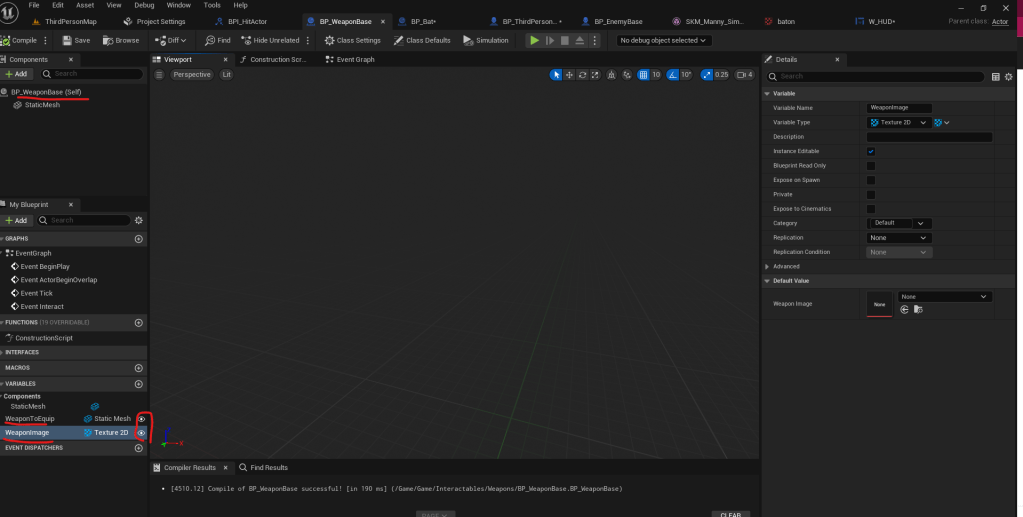Select the translate (move) gizmo tool
Image resolution: width=1023 pixels, height=517 pixels.
(569, 75)
